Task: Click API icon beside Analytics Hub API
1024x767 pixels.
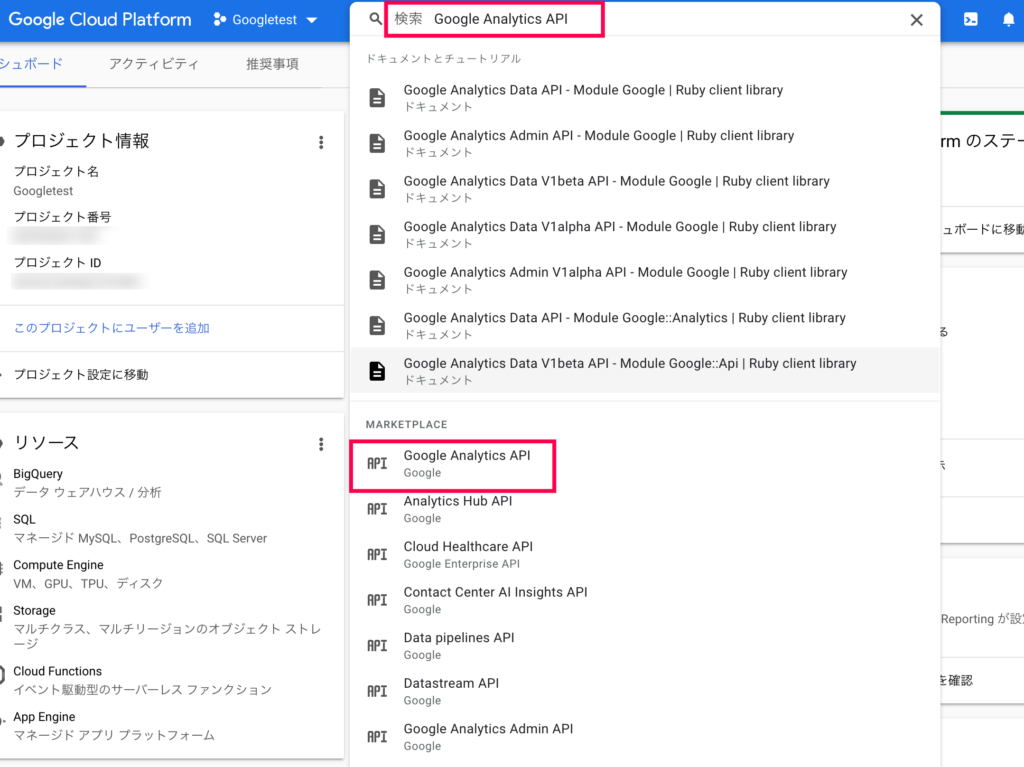Action: tap(377, 509)
